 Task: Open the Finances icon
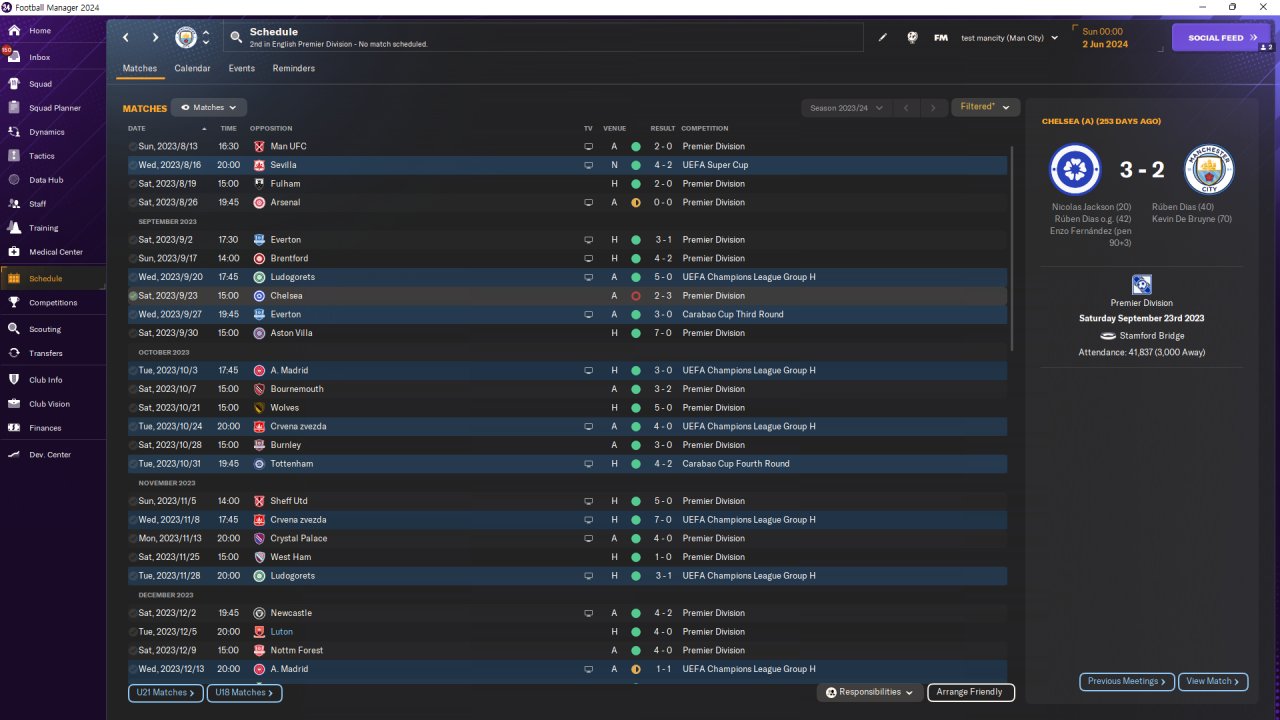click(14, 428)
